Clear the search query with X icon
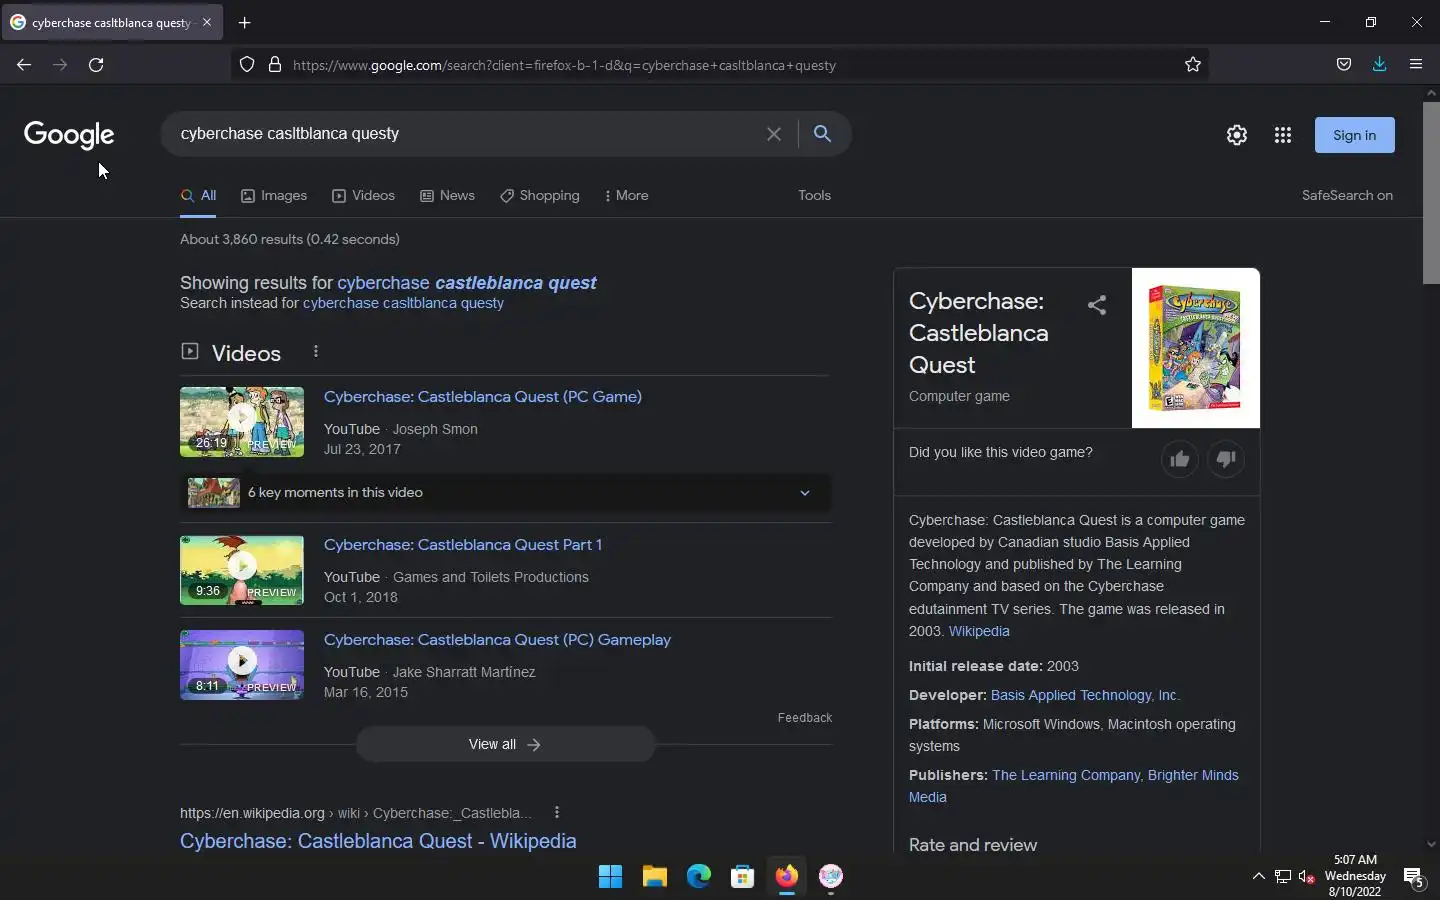The height and width of the screenshot is (900, 1440). click(x=774, y=134)
